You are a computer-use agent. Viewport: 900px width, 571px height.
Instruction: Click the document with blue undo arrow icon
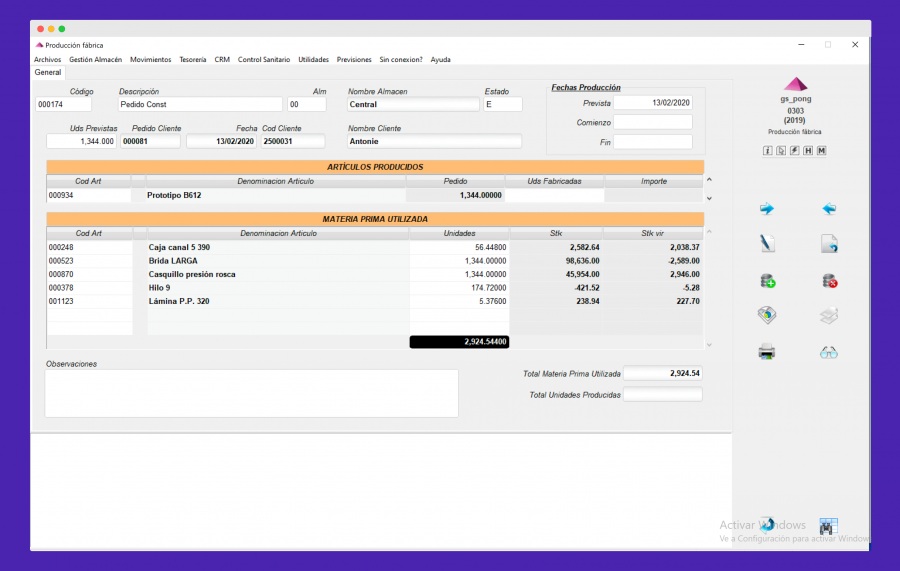point(829,244)
